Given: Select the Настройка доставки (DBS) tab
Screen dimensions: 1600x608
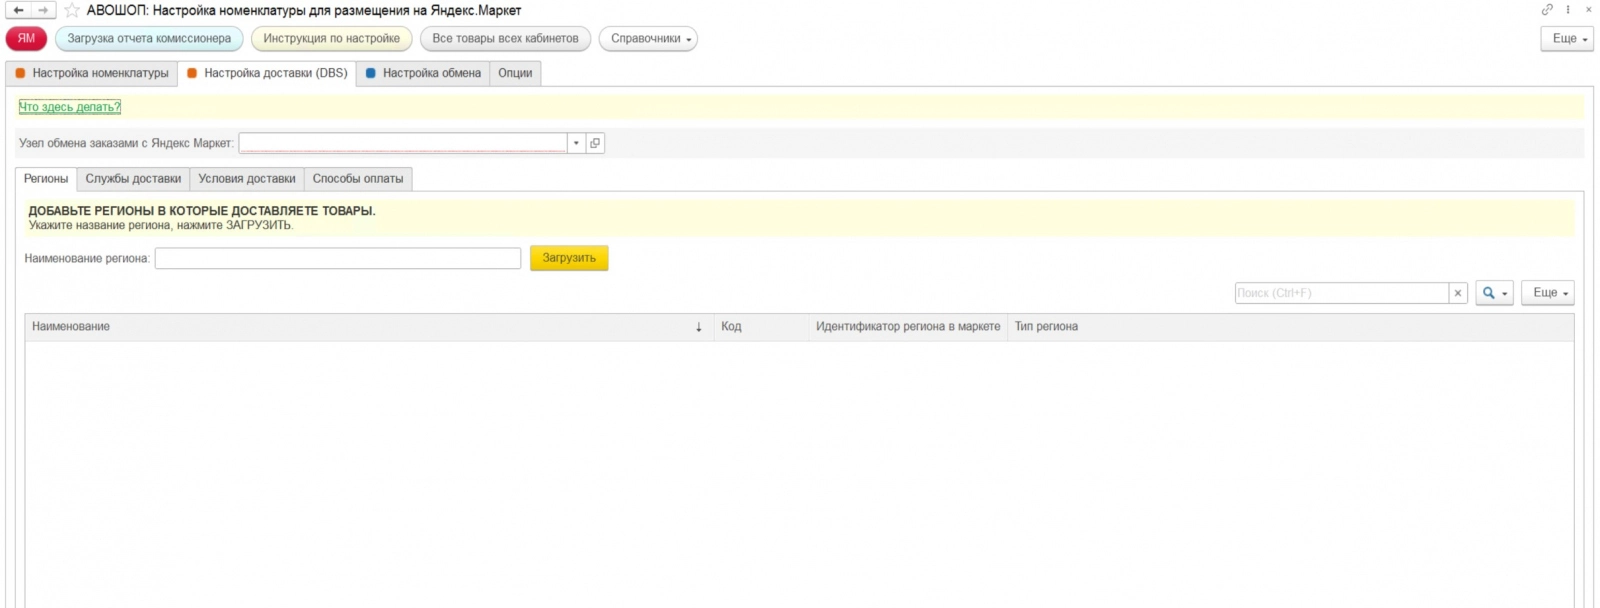Looking at the screenshot, I should coord(267,73).
